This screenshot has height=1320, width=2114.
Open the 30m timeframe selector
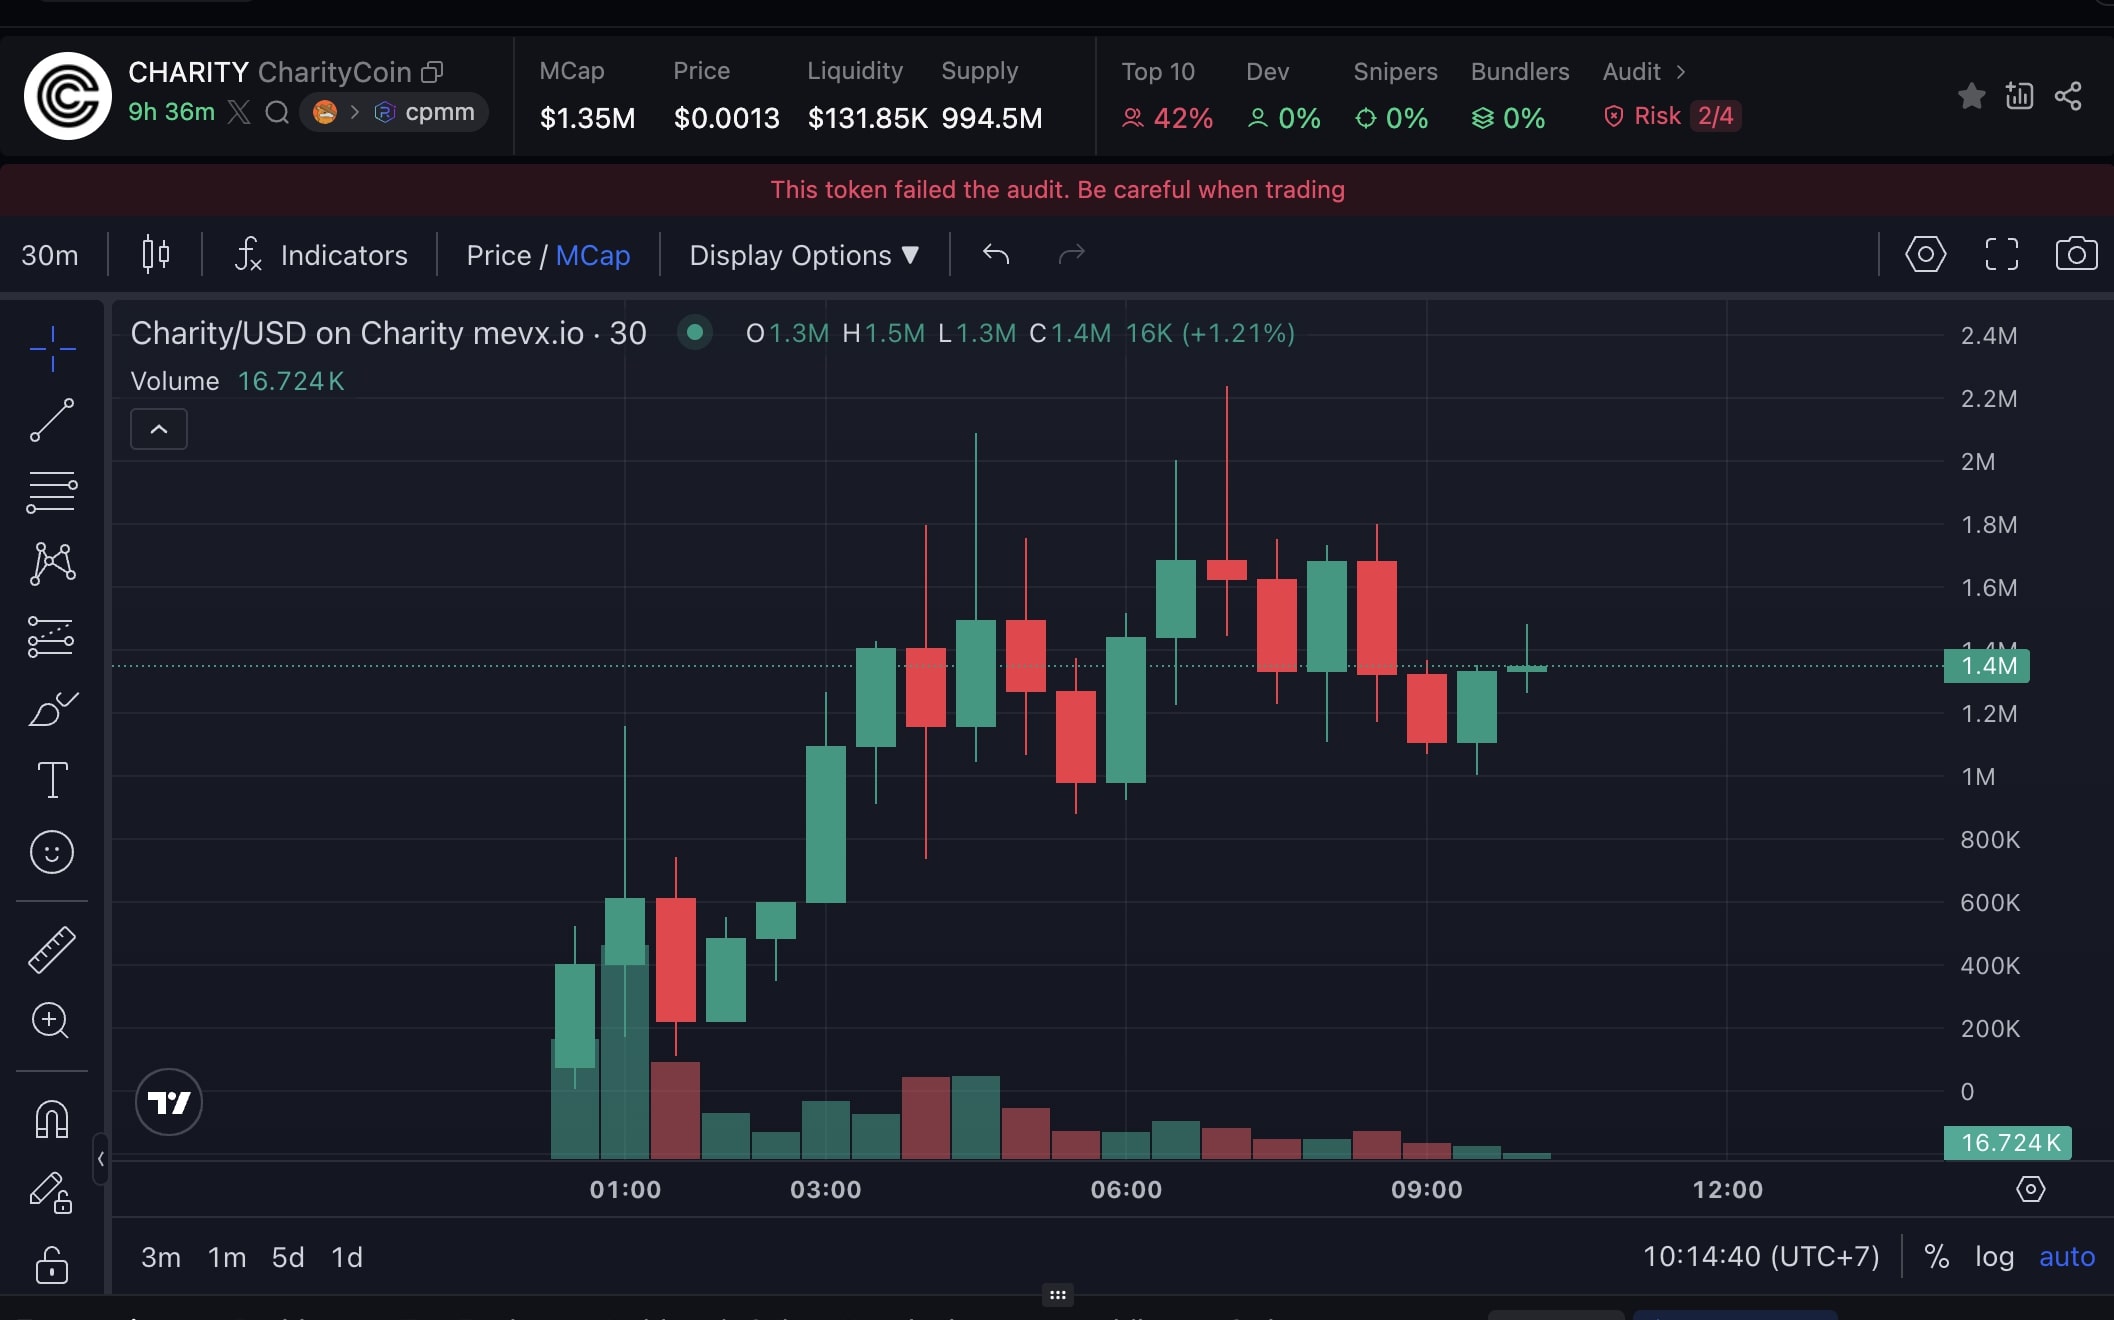50,255
